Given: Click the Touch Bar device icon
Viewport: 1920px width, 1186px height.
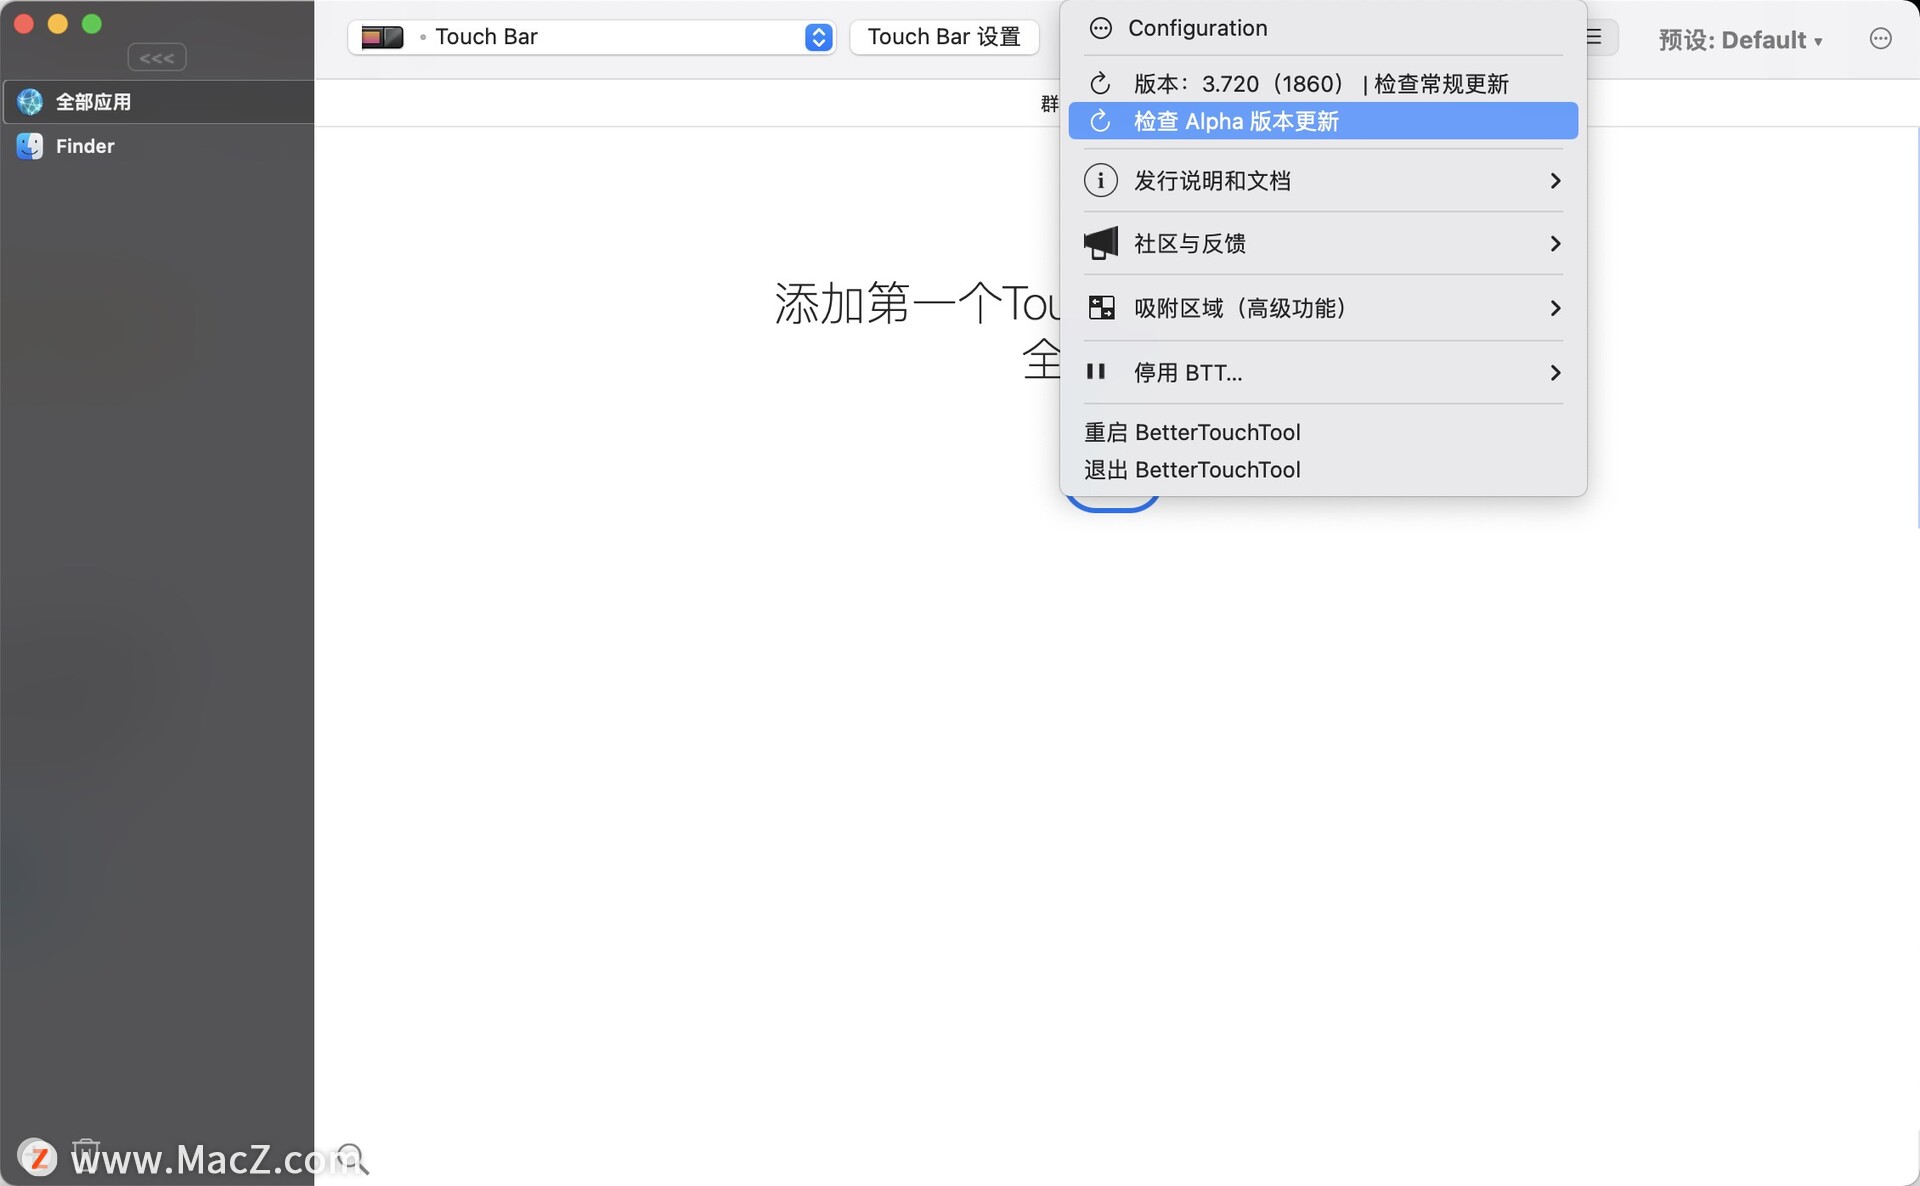Looking at the screenshot, I should [x=382, y=37].
